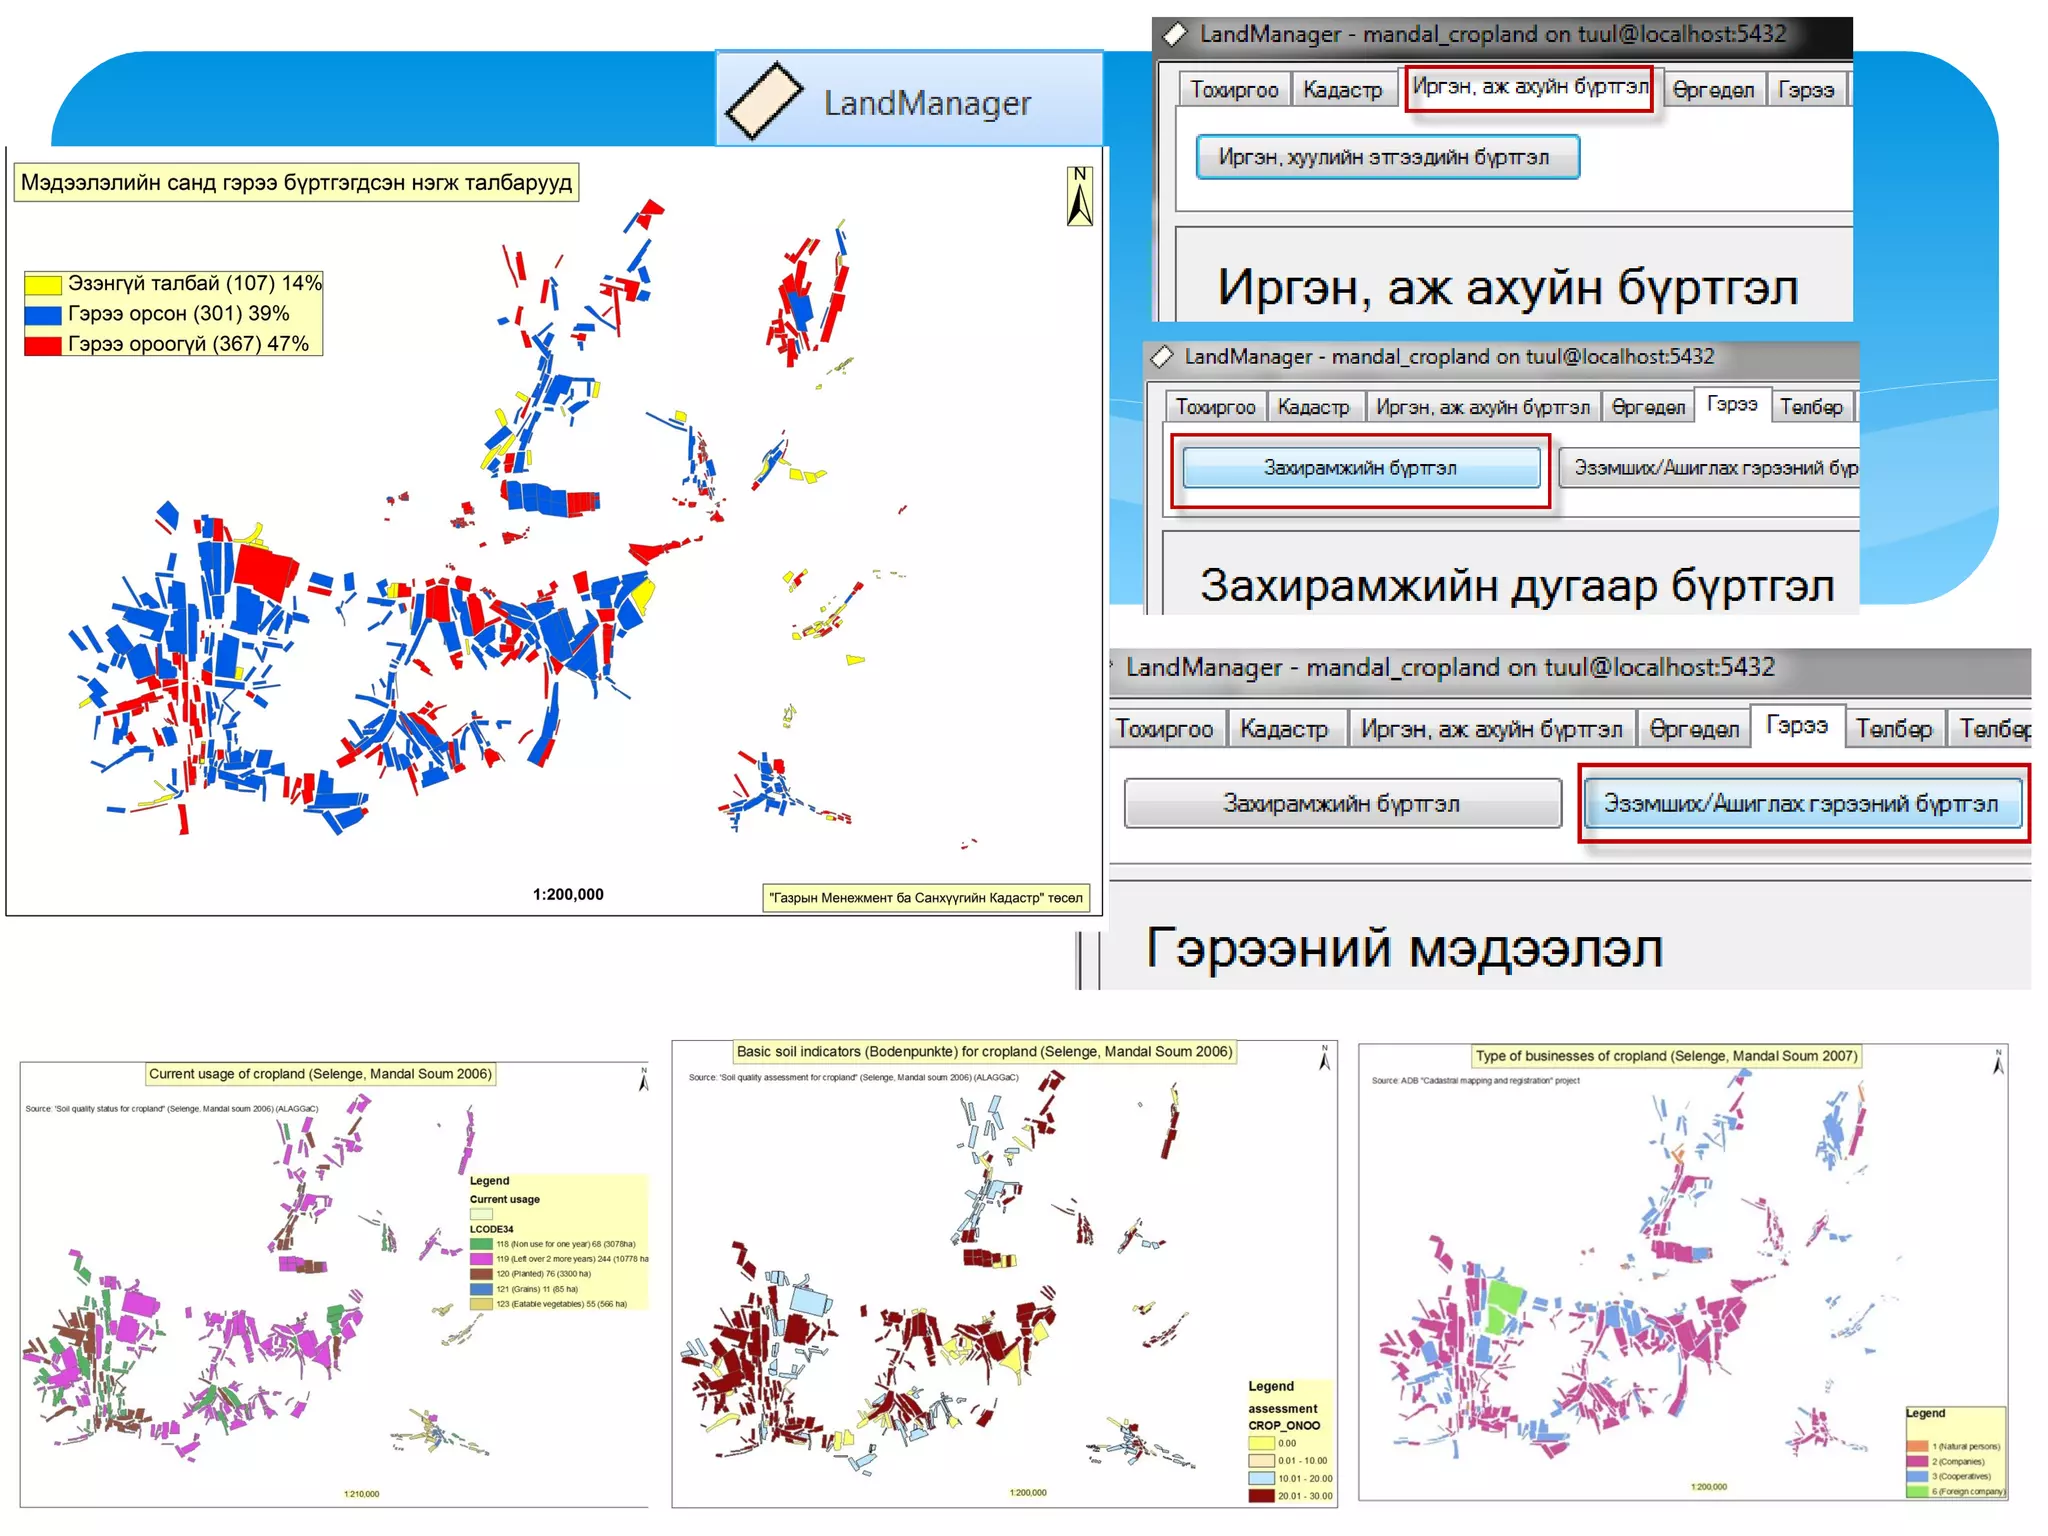Click the diamond icon in the topmost LandManager title bar
The image size is (2048, 1536).
coord(1176,34)
